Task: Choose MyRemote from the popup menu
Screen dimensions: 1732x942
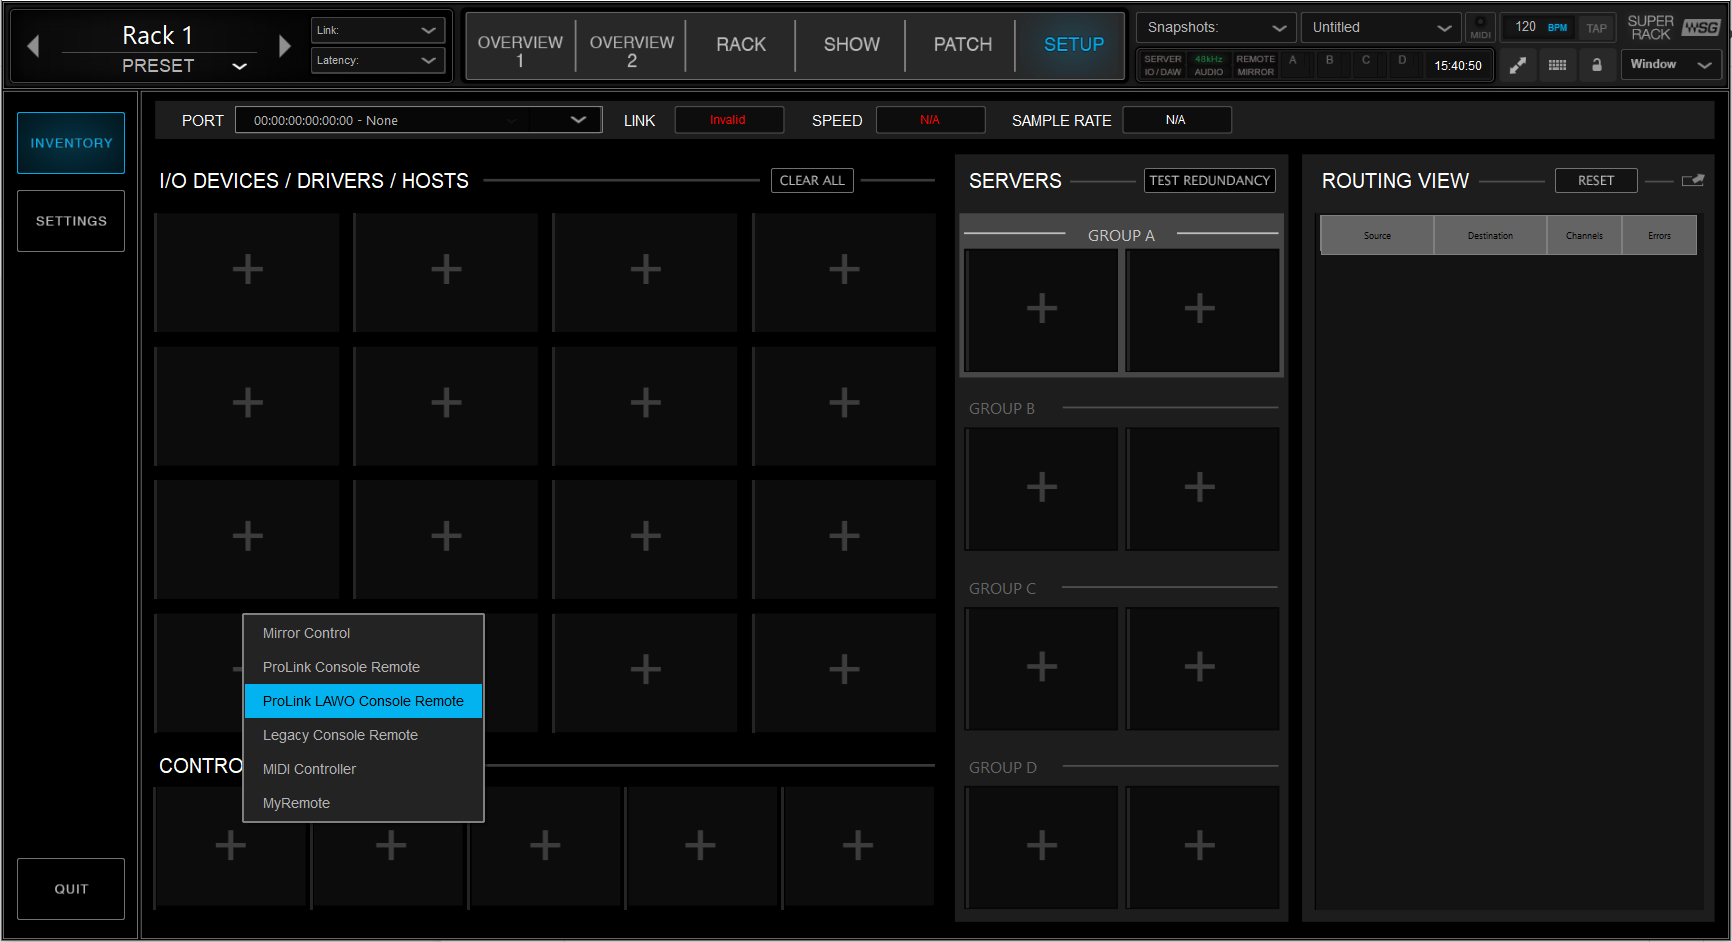Action: 363,803
